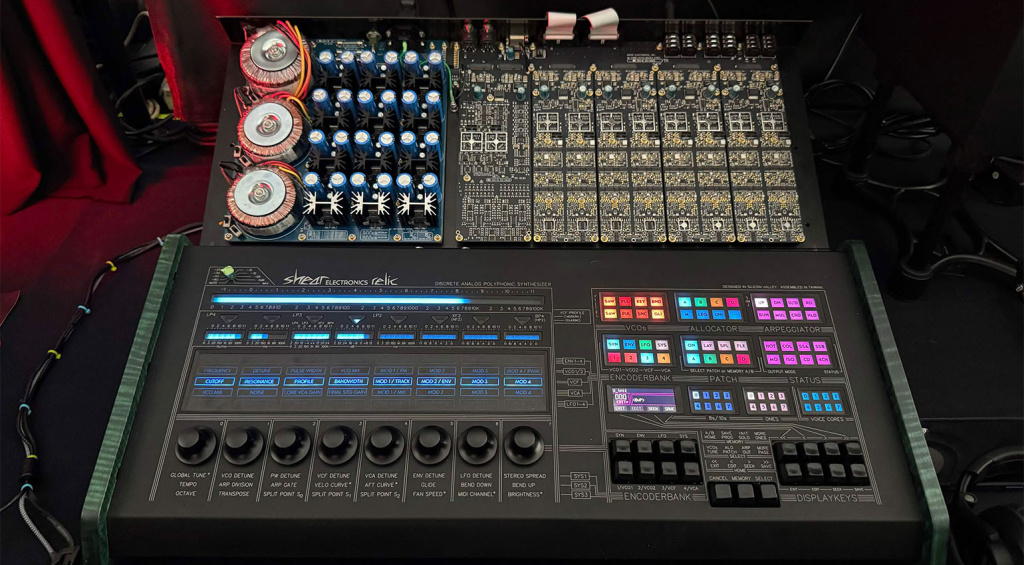Tap the LFO pad in Allocator section
Image resolution: width=1024 pixels, height=565 pixels.
(703, 314)
